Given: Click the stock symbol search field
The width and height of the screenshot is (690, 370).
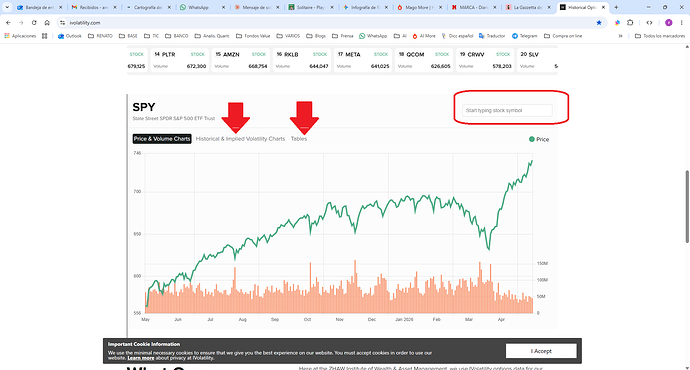Looking at the screenshot, I should [507, 110].
